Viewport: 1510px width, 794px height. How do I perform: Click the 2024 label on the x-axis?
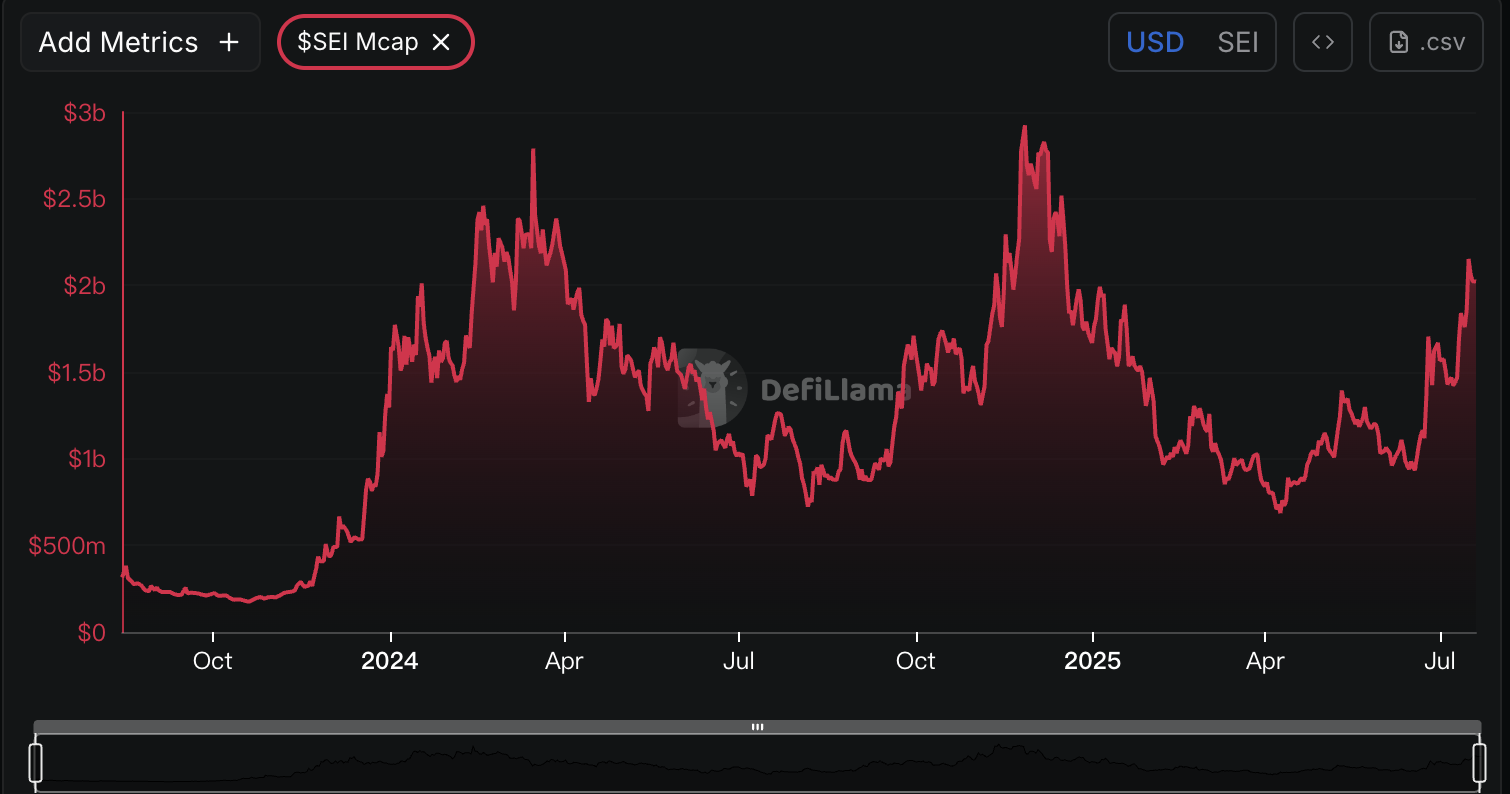390,661
